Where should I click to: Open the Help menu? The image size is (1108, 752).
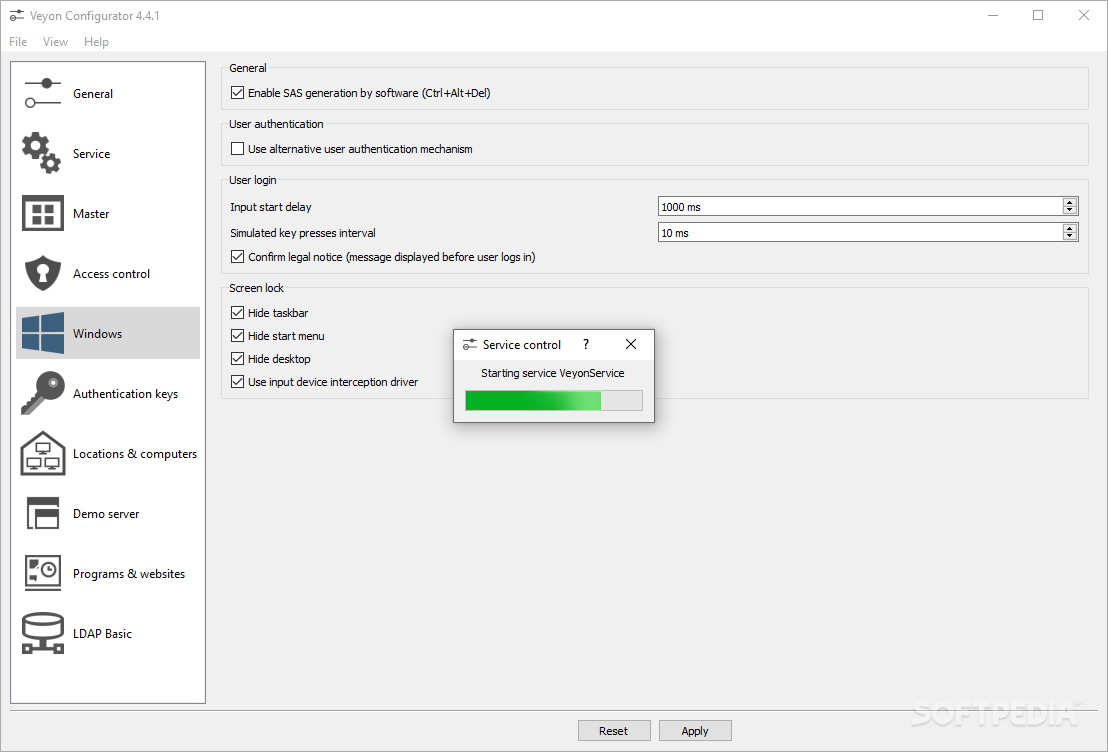96,42
